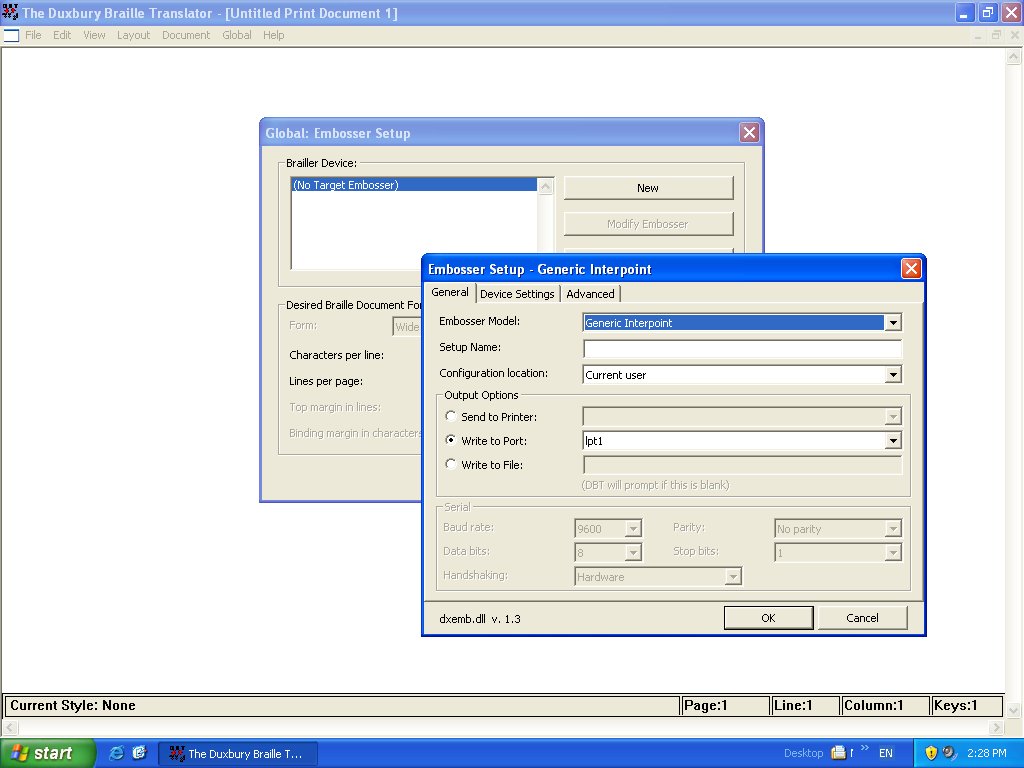Open the Handshaking dropdown

coord(733,577)
